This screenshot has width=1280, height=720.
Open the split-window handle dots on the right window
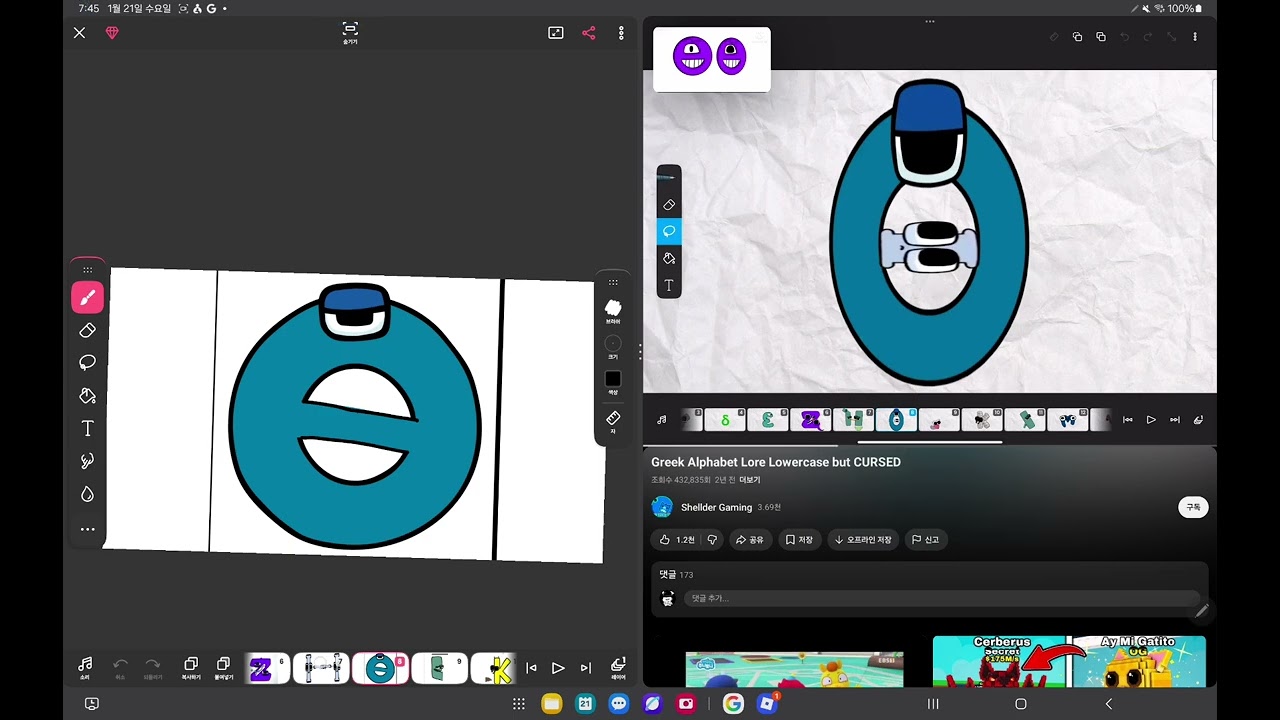coord(930,21)
